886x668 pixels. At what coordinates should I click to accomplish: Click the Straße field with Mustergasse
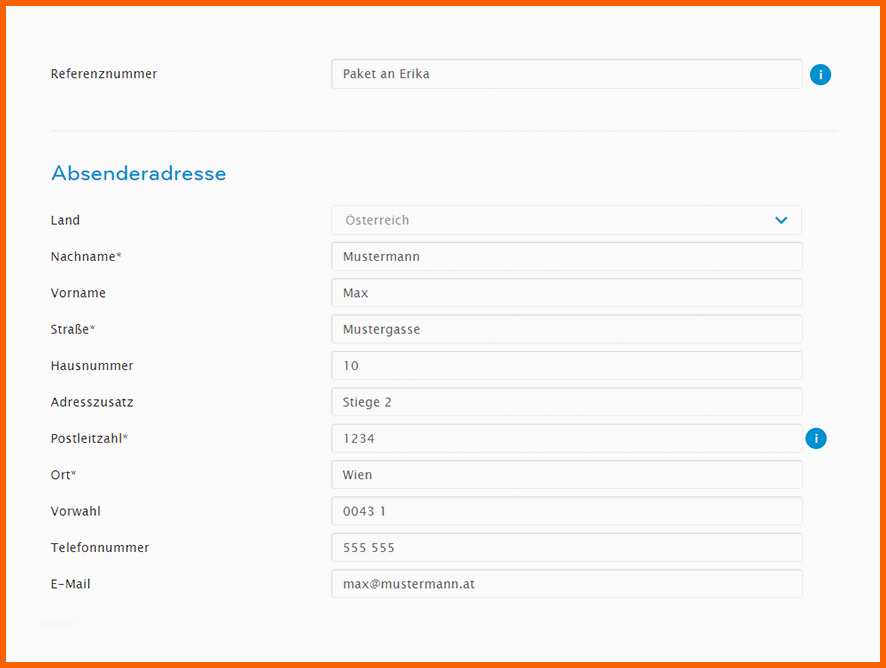click(x=566, y=329)
